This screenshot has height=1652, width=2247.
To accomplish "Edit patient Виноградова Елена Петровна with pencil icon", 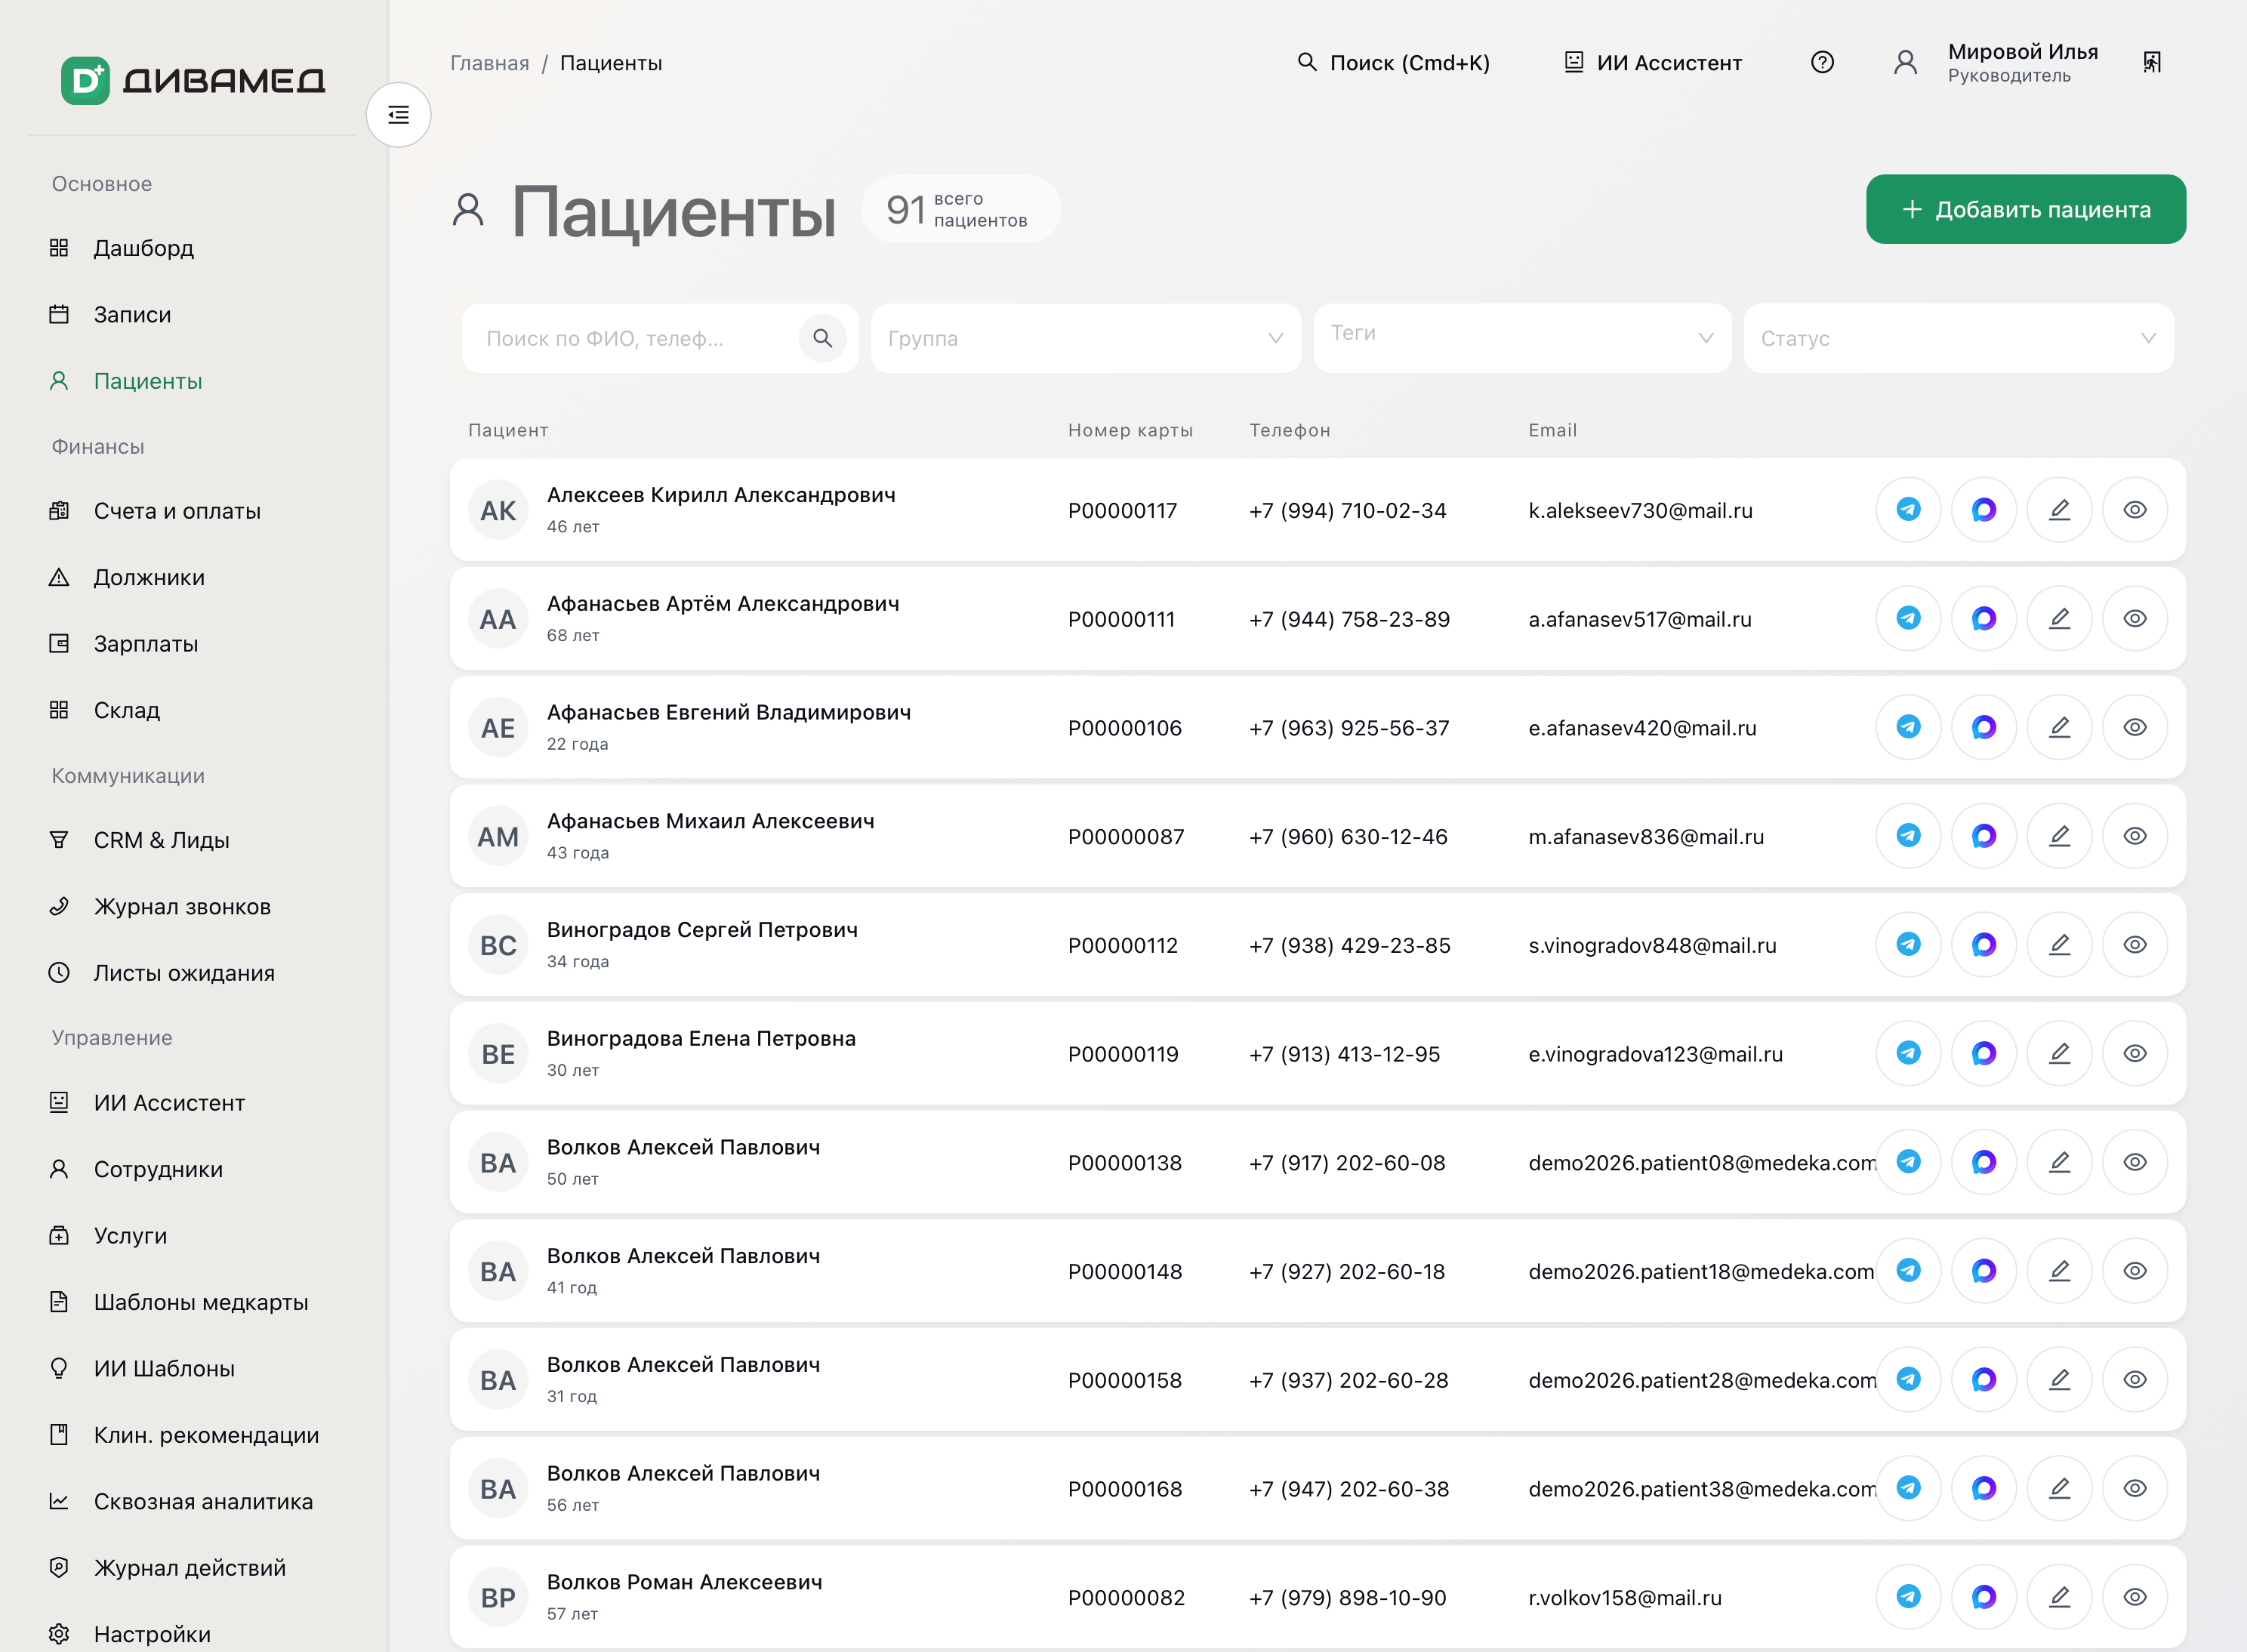I will pyautogui.click(x=2059, y=1053).
